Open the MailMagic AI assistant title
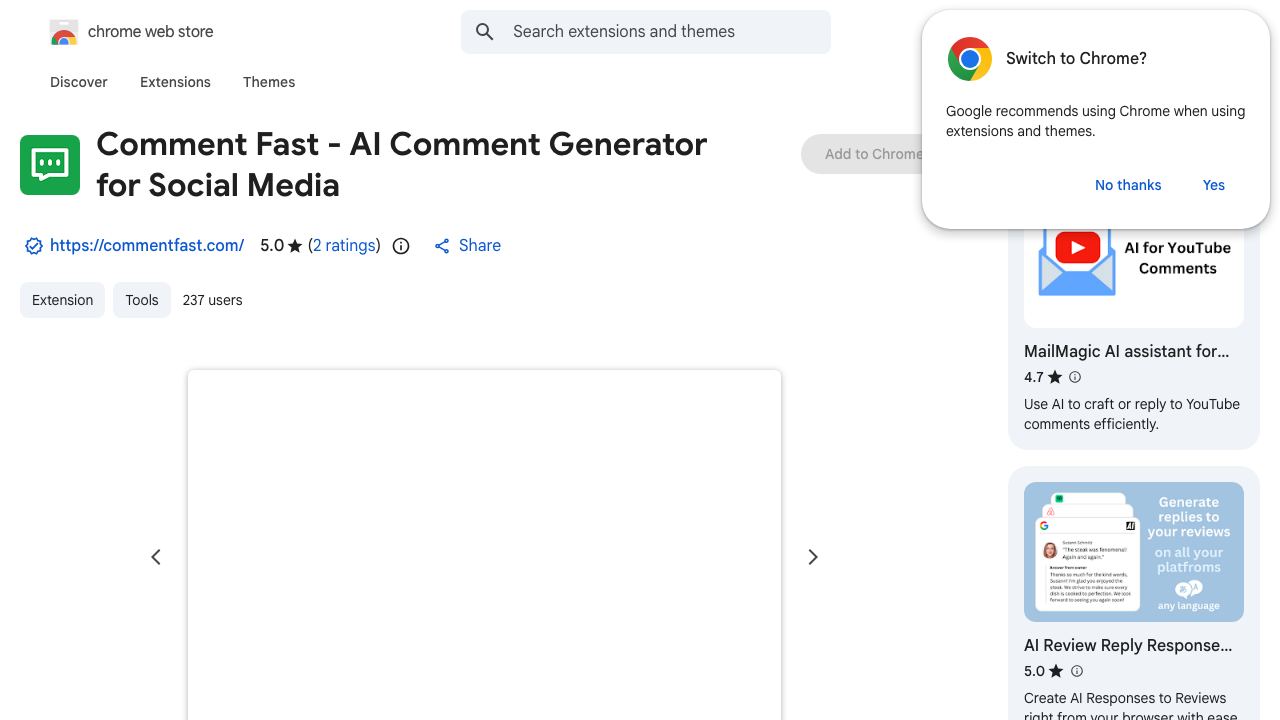 pyautogui.click(x=1127, y=352)
